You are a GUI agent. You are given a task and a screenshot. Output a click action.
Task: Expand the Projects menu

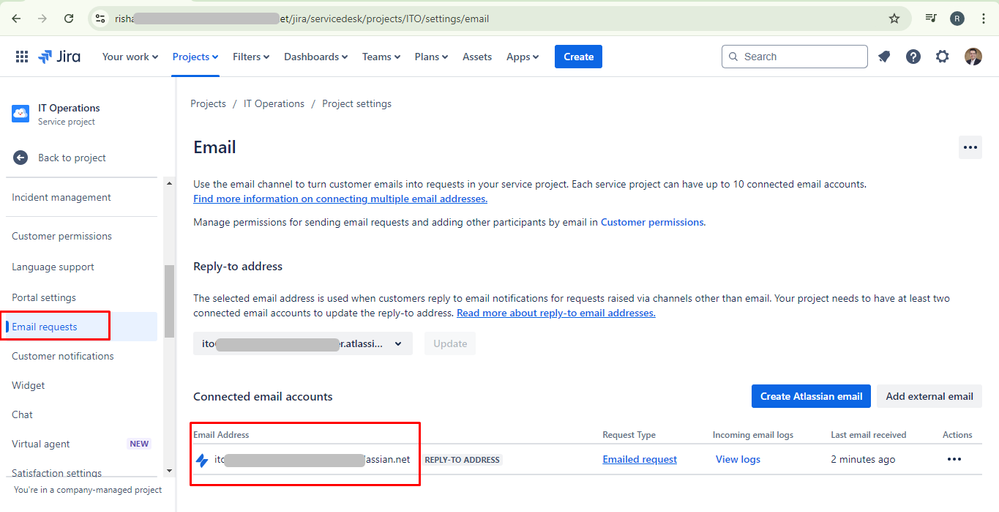point(195,57)
